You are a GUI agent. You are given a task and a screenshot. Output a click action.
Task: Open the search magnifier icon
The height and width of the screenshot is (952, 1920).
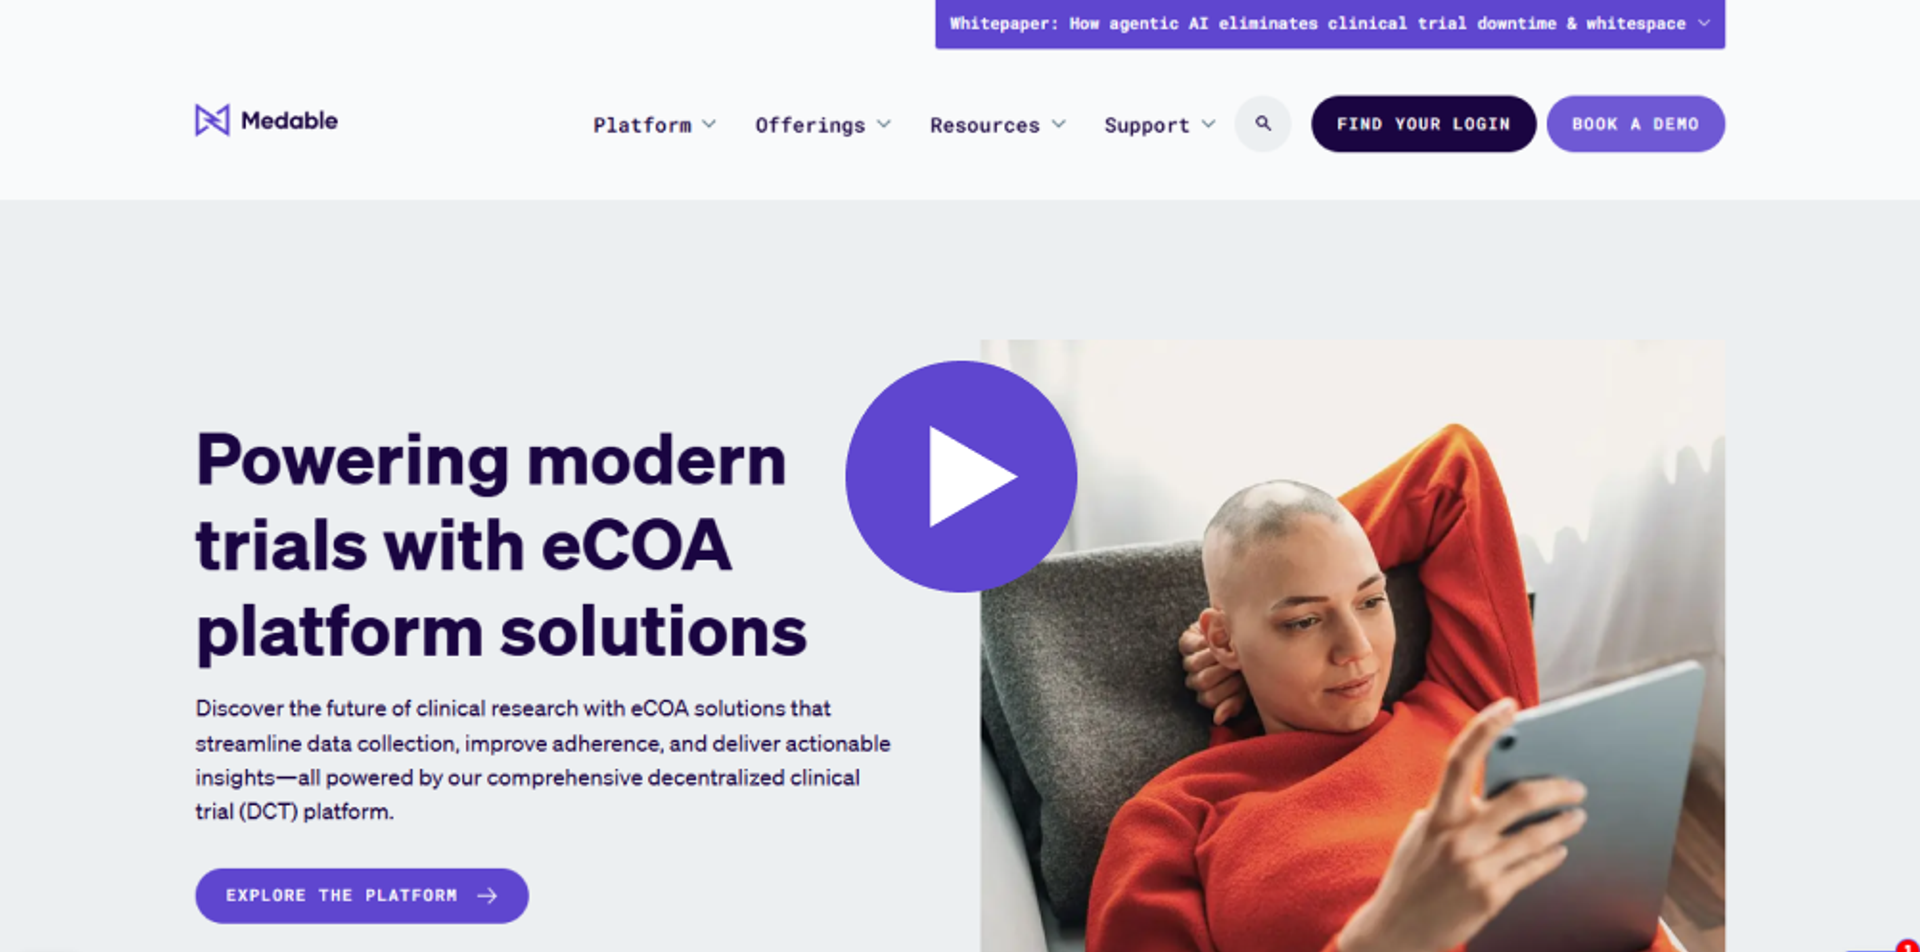[x=1263, y=124]
